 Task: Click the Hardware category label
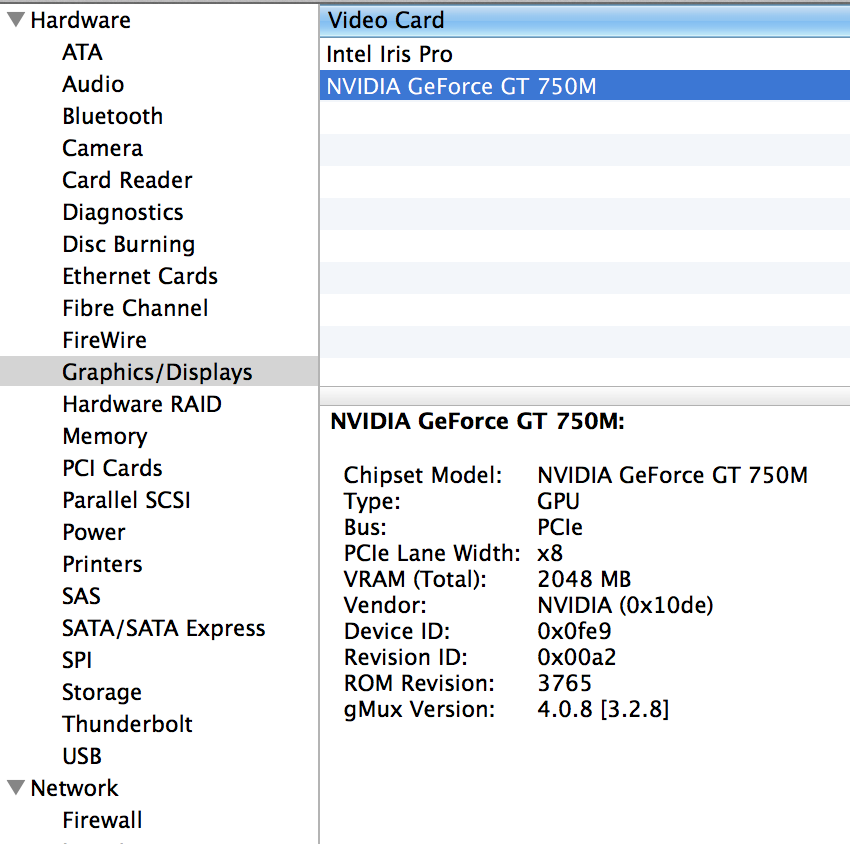pyautogui.click(x=81, y=20)
